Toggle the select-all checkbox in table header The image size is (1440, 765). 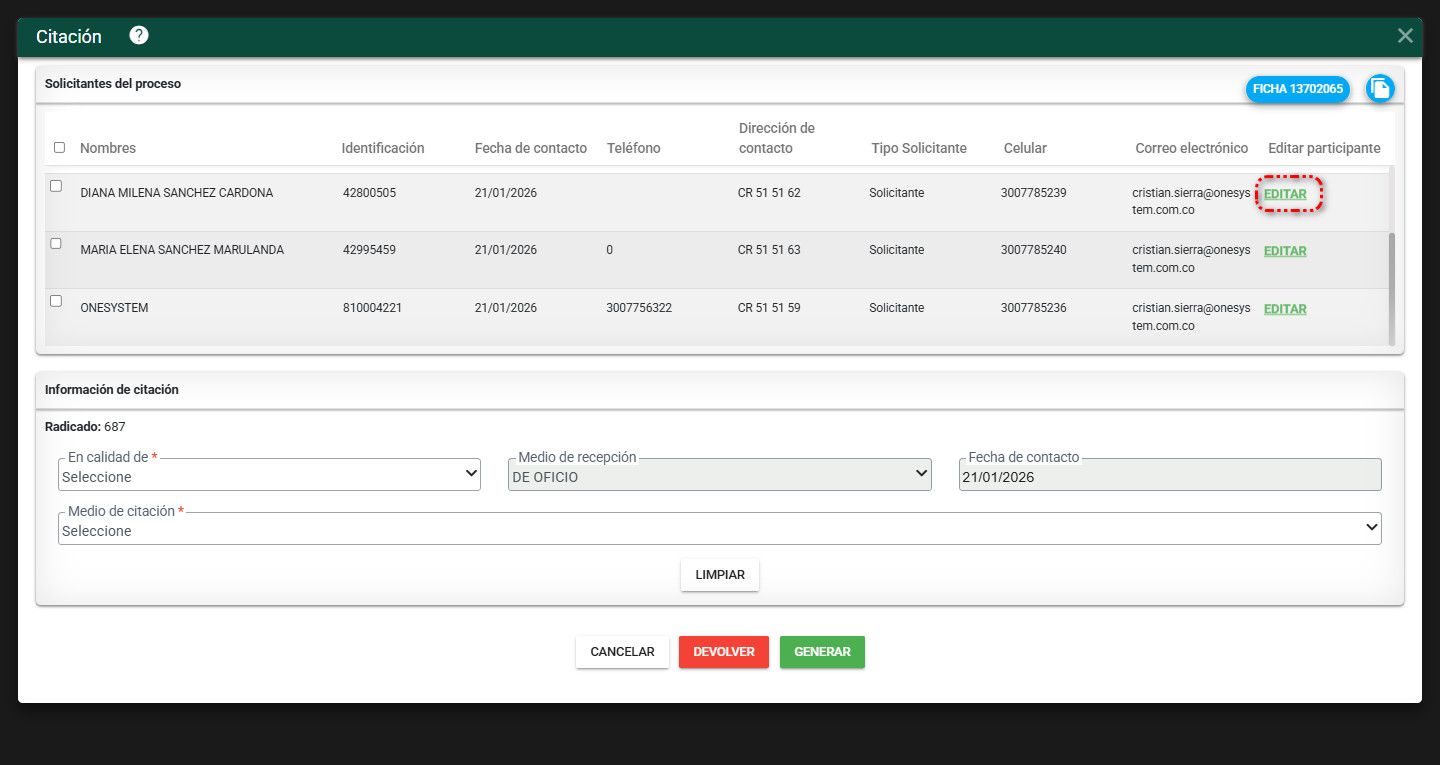59,148
